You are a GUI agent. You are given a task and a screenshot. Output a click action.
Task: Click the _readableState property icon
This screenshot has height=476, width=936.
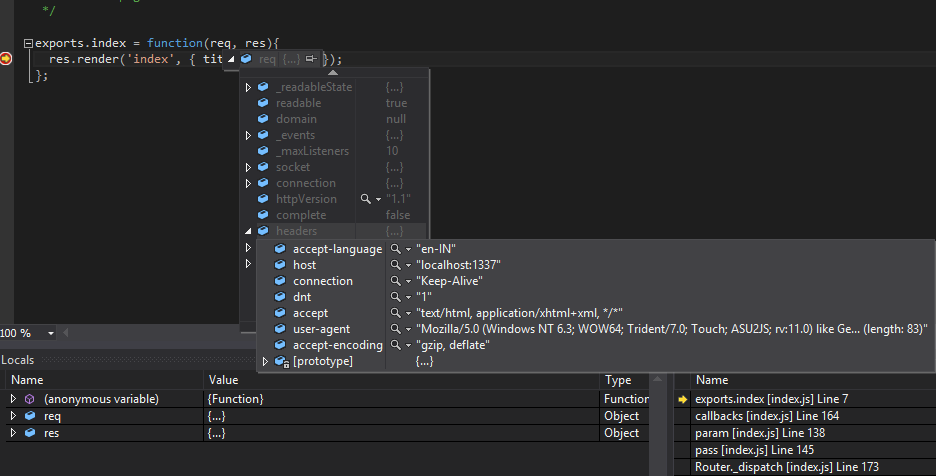[263, 87]
